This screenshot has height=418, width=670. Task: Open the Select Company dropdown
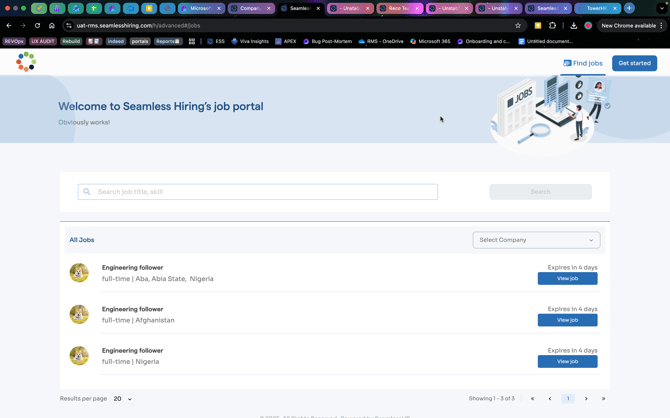point(536,240)
